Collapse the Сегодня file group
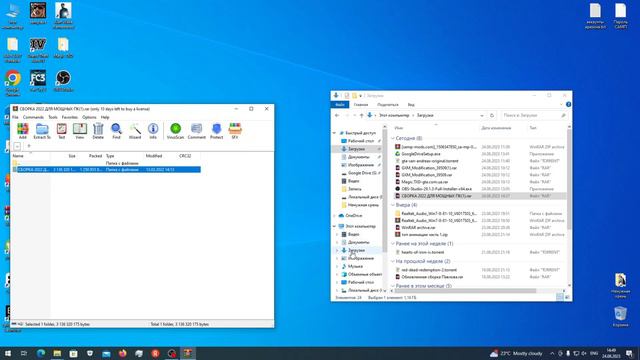 pos(393,138)
